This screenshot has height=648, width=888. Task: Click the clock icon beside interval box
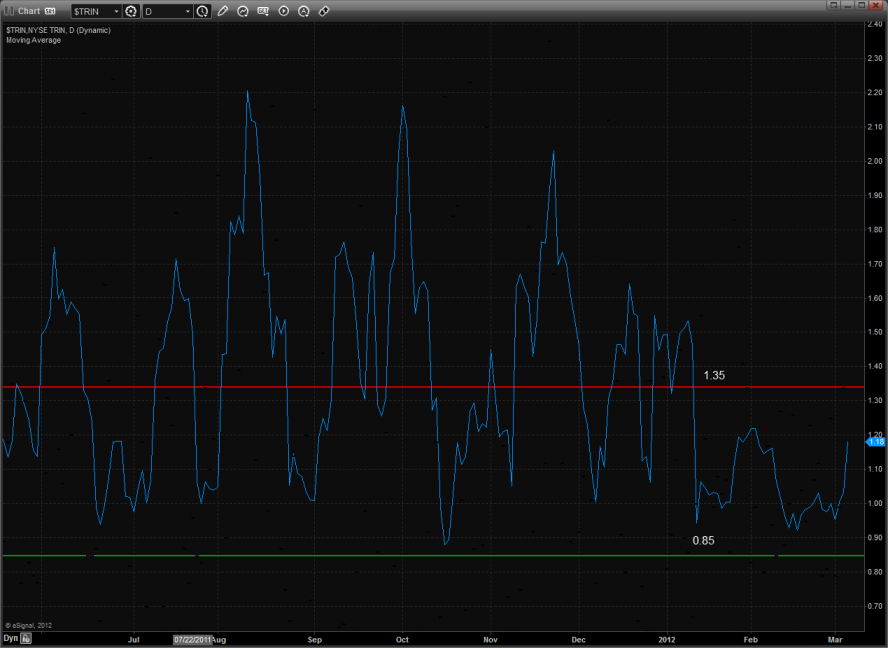[x=203, y=11]
